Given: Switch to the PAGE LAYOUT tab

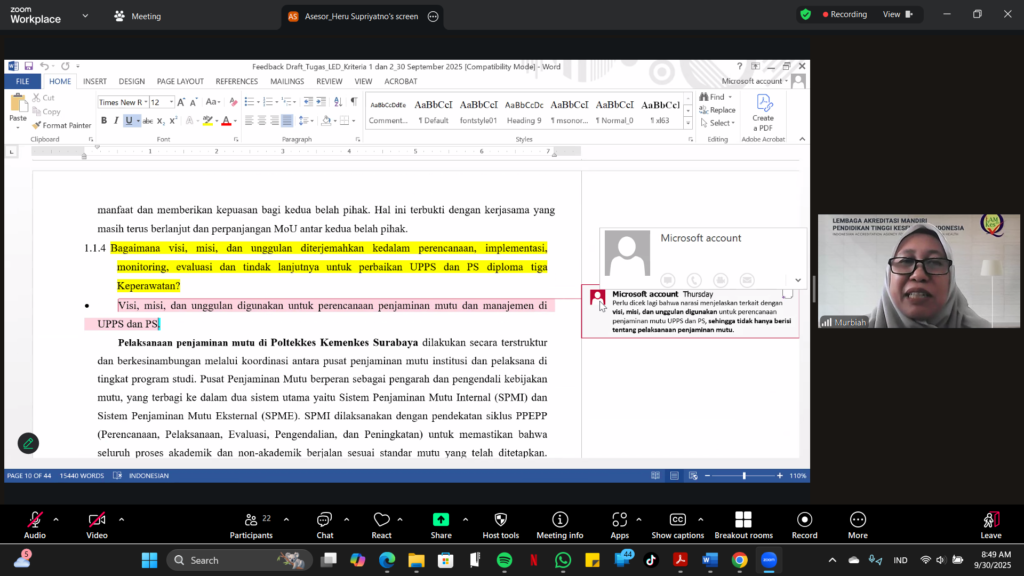Looking at the screenshot, I should (180, 82).
